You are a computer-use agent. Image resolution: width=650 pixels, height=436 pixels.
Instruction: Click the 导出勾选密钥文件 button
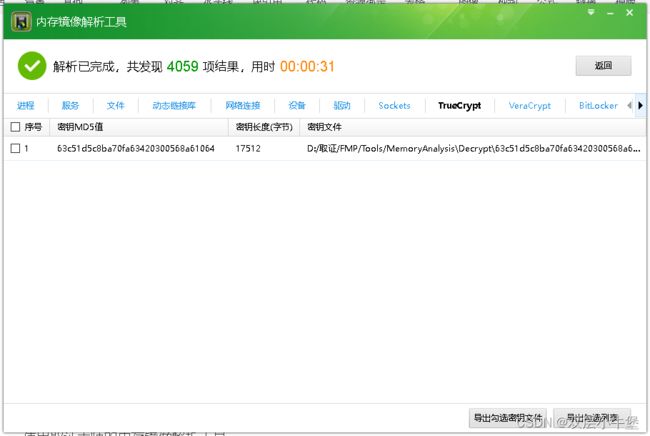point(508,418)
